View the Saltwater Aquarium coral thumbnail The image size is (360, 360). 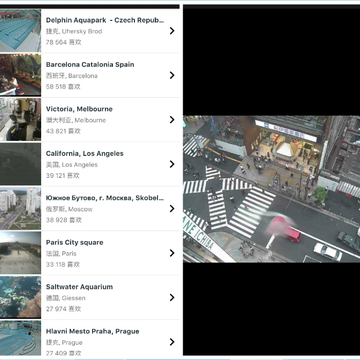click(20, 297)
